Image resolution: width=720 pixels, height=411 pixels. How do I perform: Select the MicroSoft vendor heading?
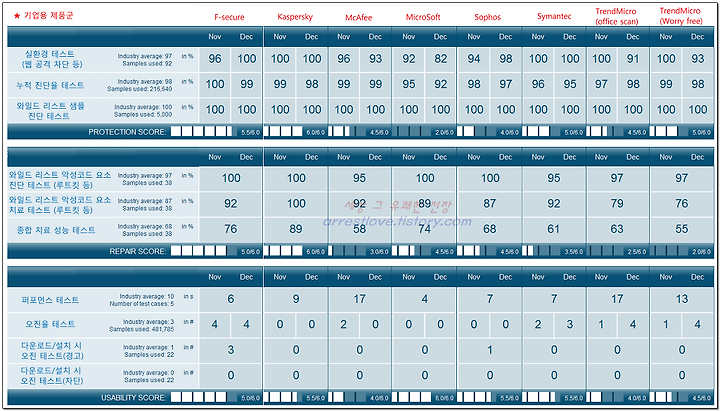(x=423, y=17)
